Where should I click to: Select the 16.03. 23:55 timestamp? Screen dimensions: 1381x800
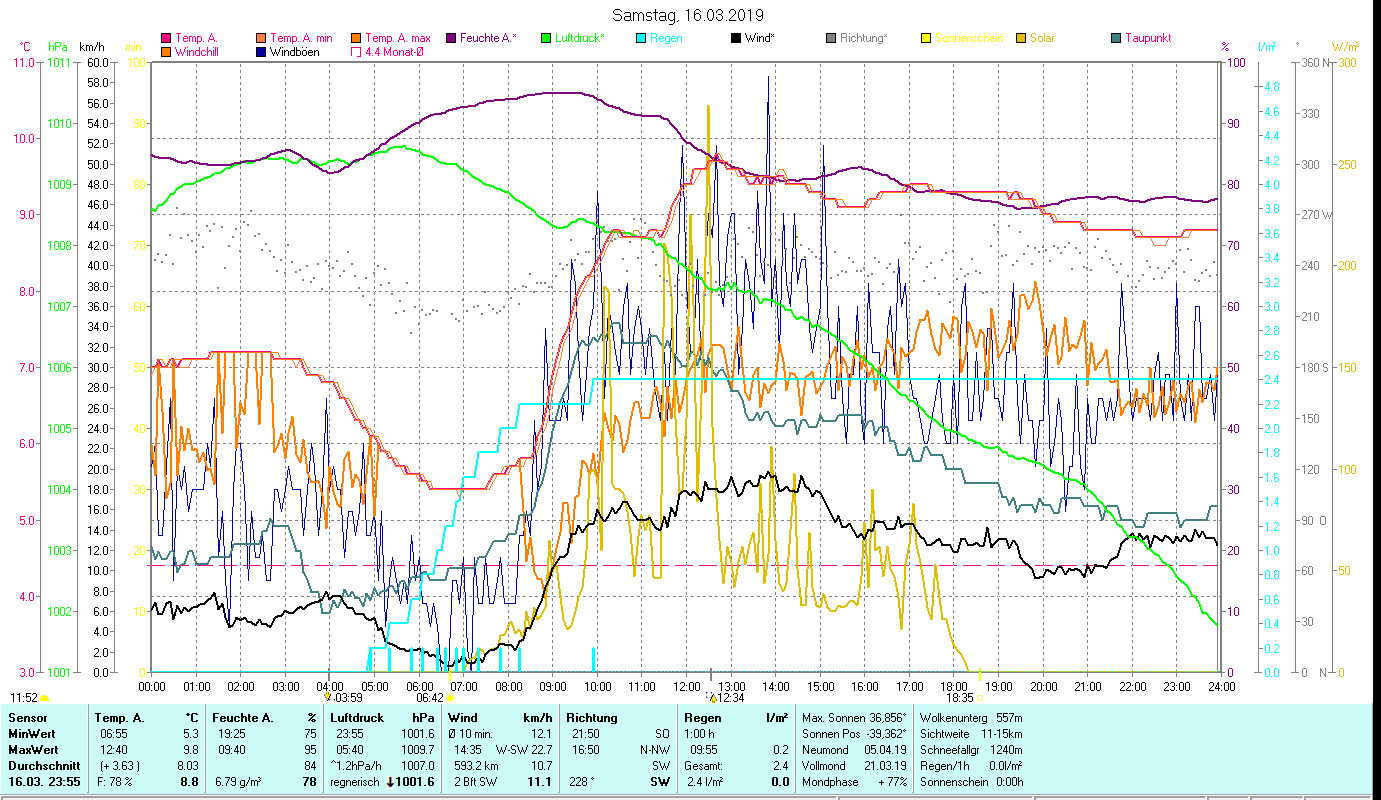pyautogui.click(x=44, y=782)
